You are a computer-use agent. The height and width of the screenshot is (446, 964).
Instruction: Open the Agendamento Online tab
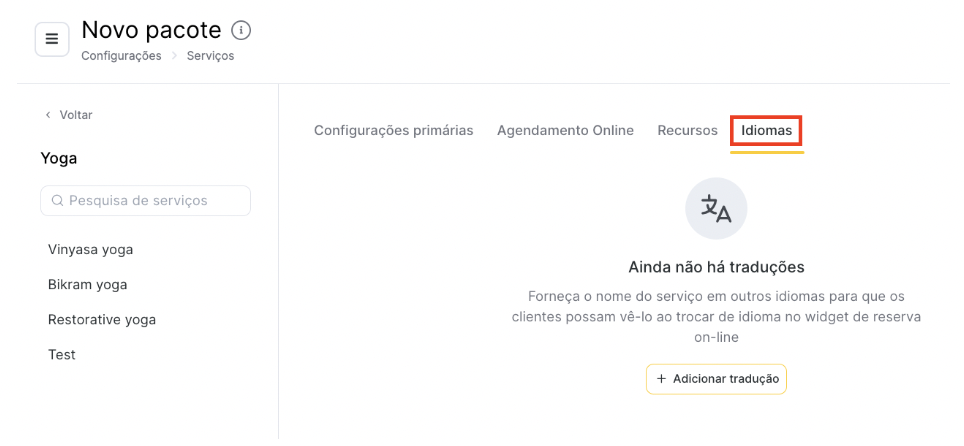coord(565,130)
